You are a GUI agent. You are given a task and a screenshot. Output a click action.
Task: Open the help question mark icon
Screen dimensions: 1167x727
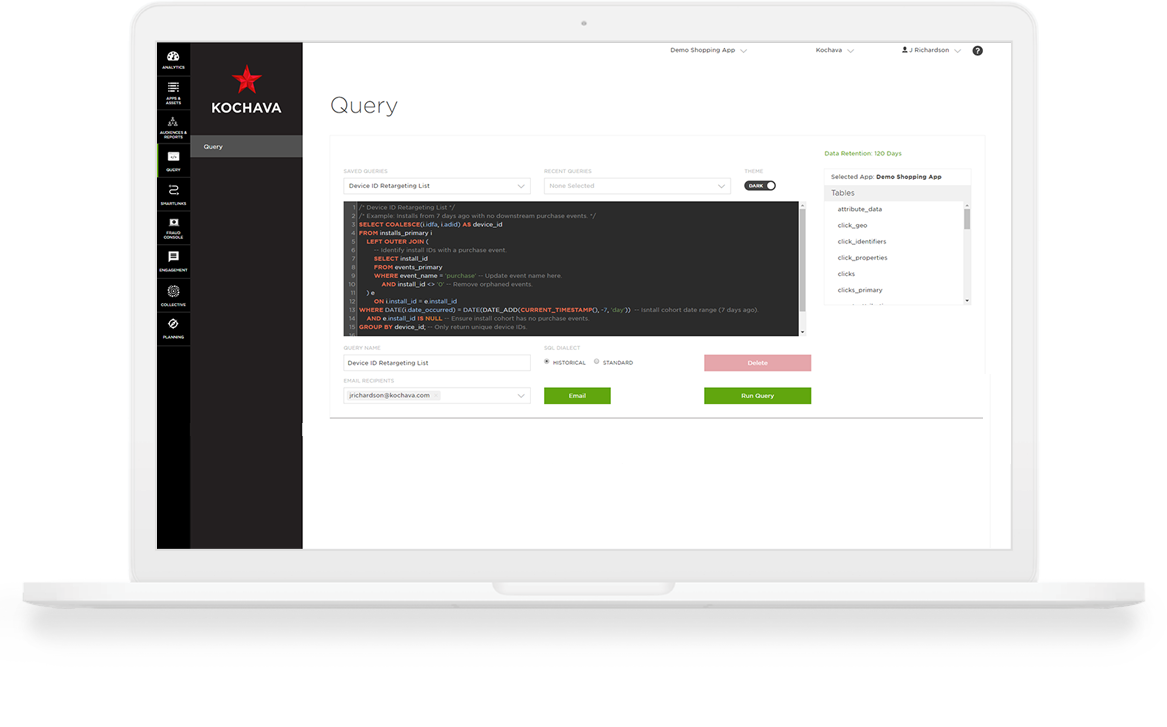(977, 51)
